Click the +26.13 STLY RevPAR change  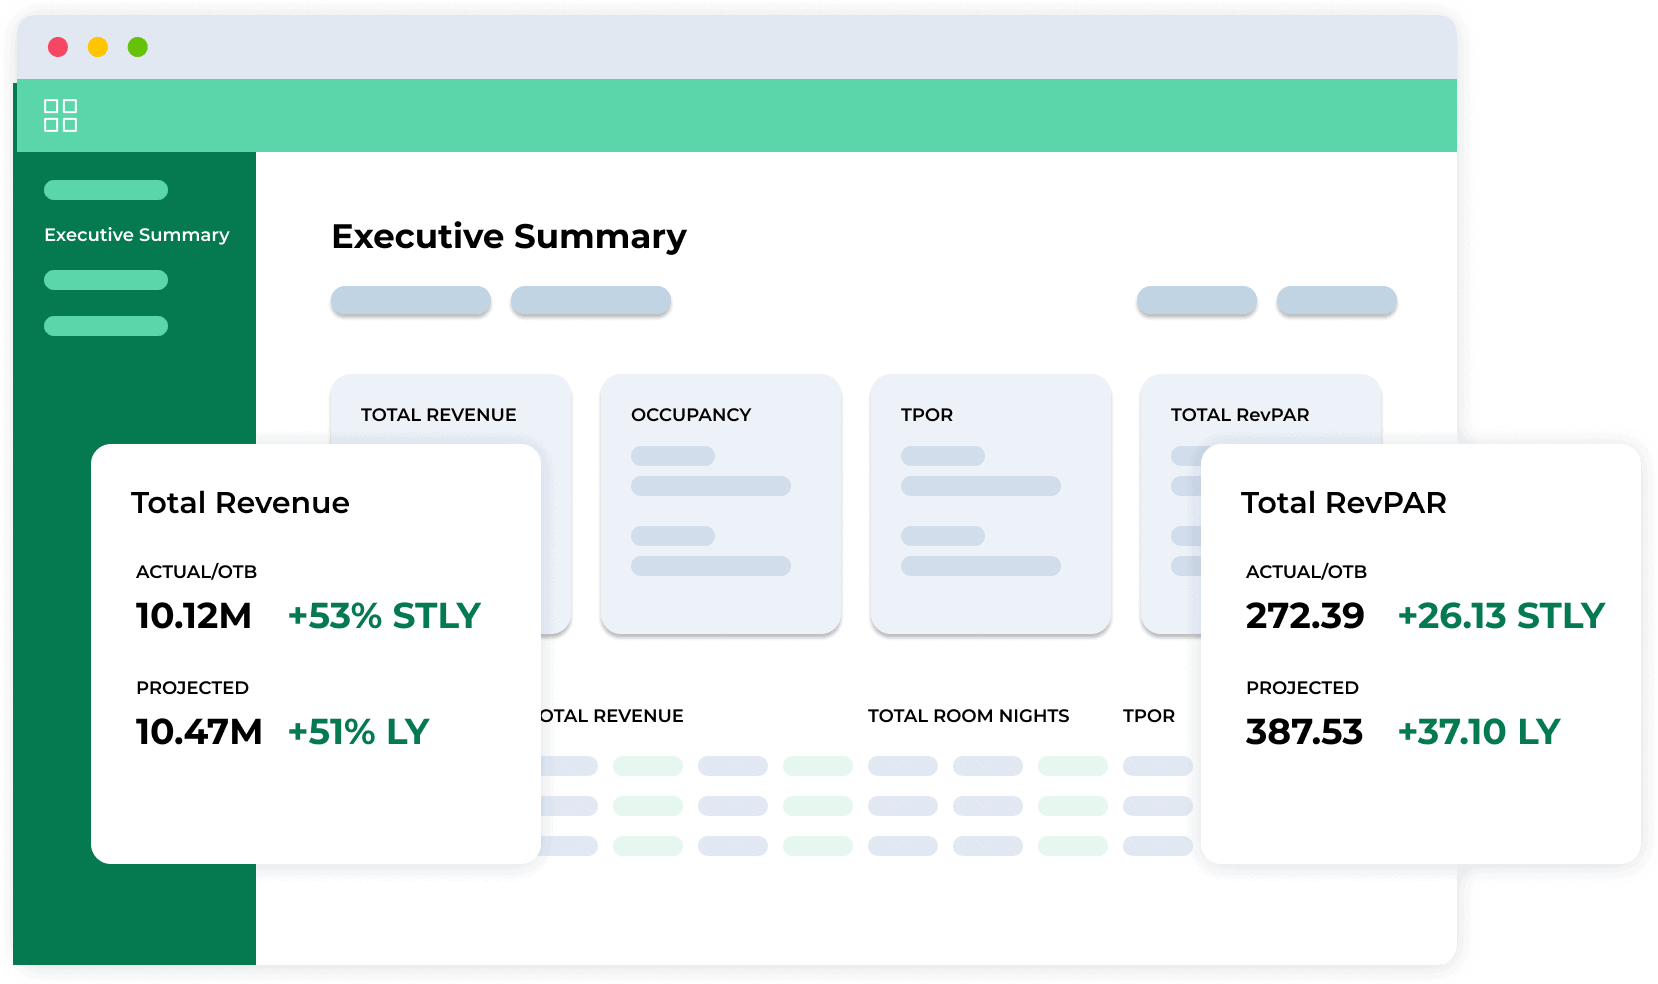coord(1501,616)
